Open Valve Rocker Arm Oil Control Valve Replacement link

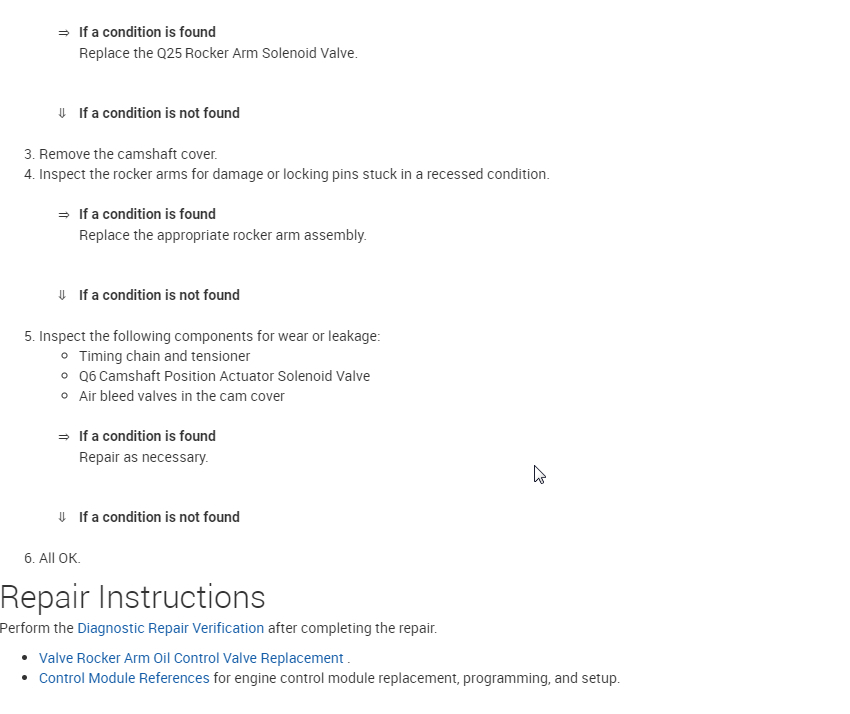point(191,658)
